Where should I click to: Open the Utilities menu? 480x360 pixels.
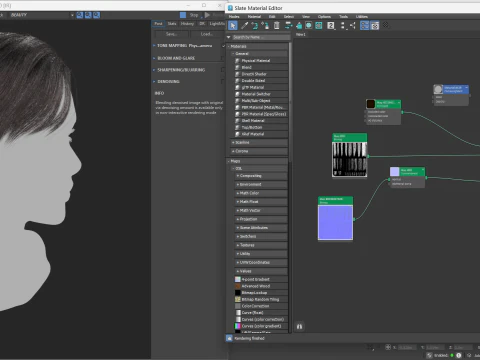362,16
